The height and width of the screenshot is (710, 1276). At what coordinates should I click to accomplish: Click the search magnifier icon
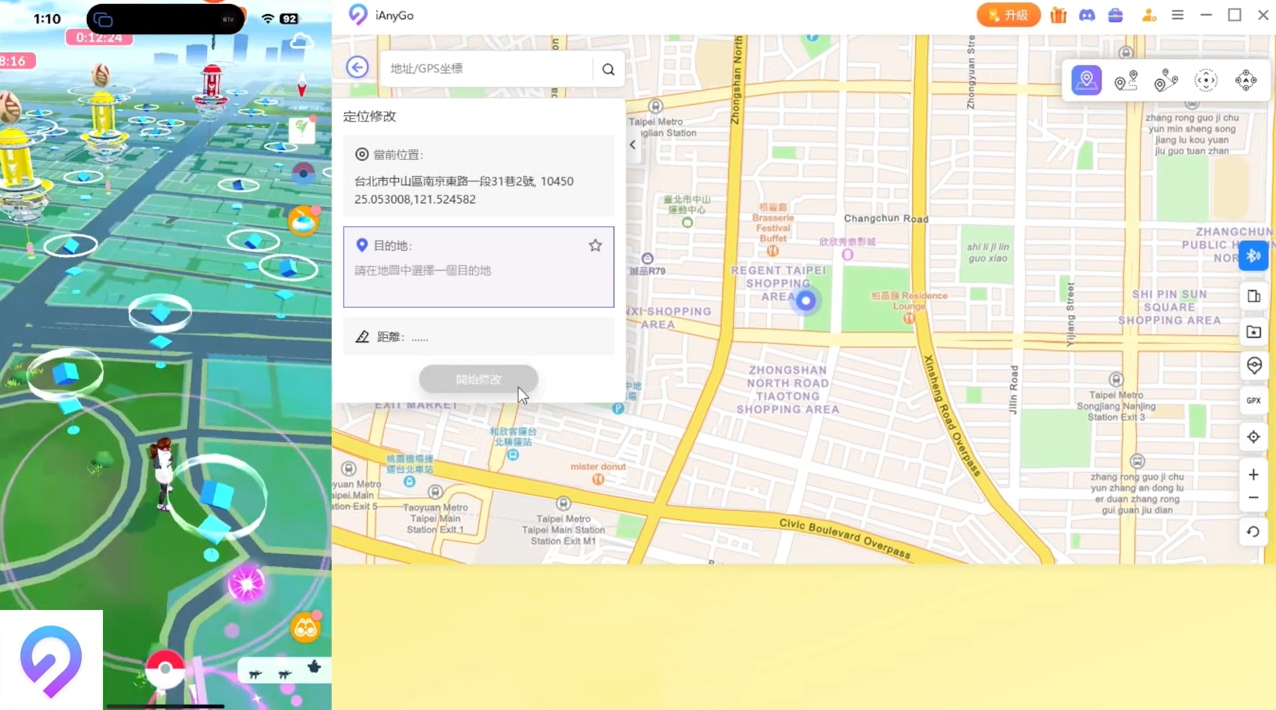pyautogui.click(x=608, y=69)
